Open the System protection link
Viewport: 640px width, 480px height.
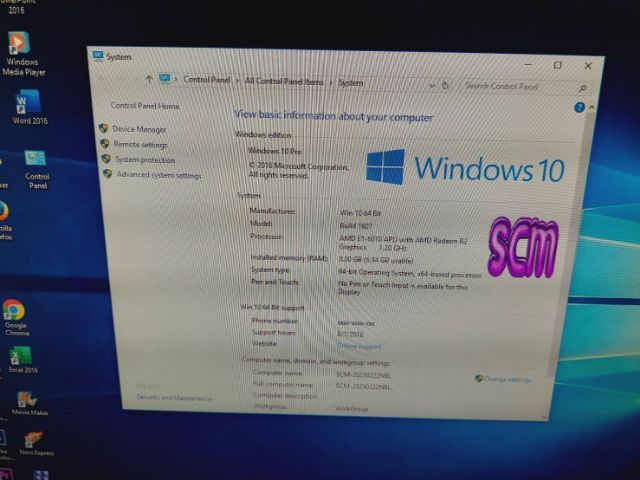[145, 160]
